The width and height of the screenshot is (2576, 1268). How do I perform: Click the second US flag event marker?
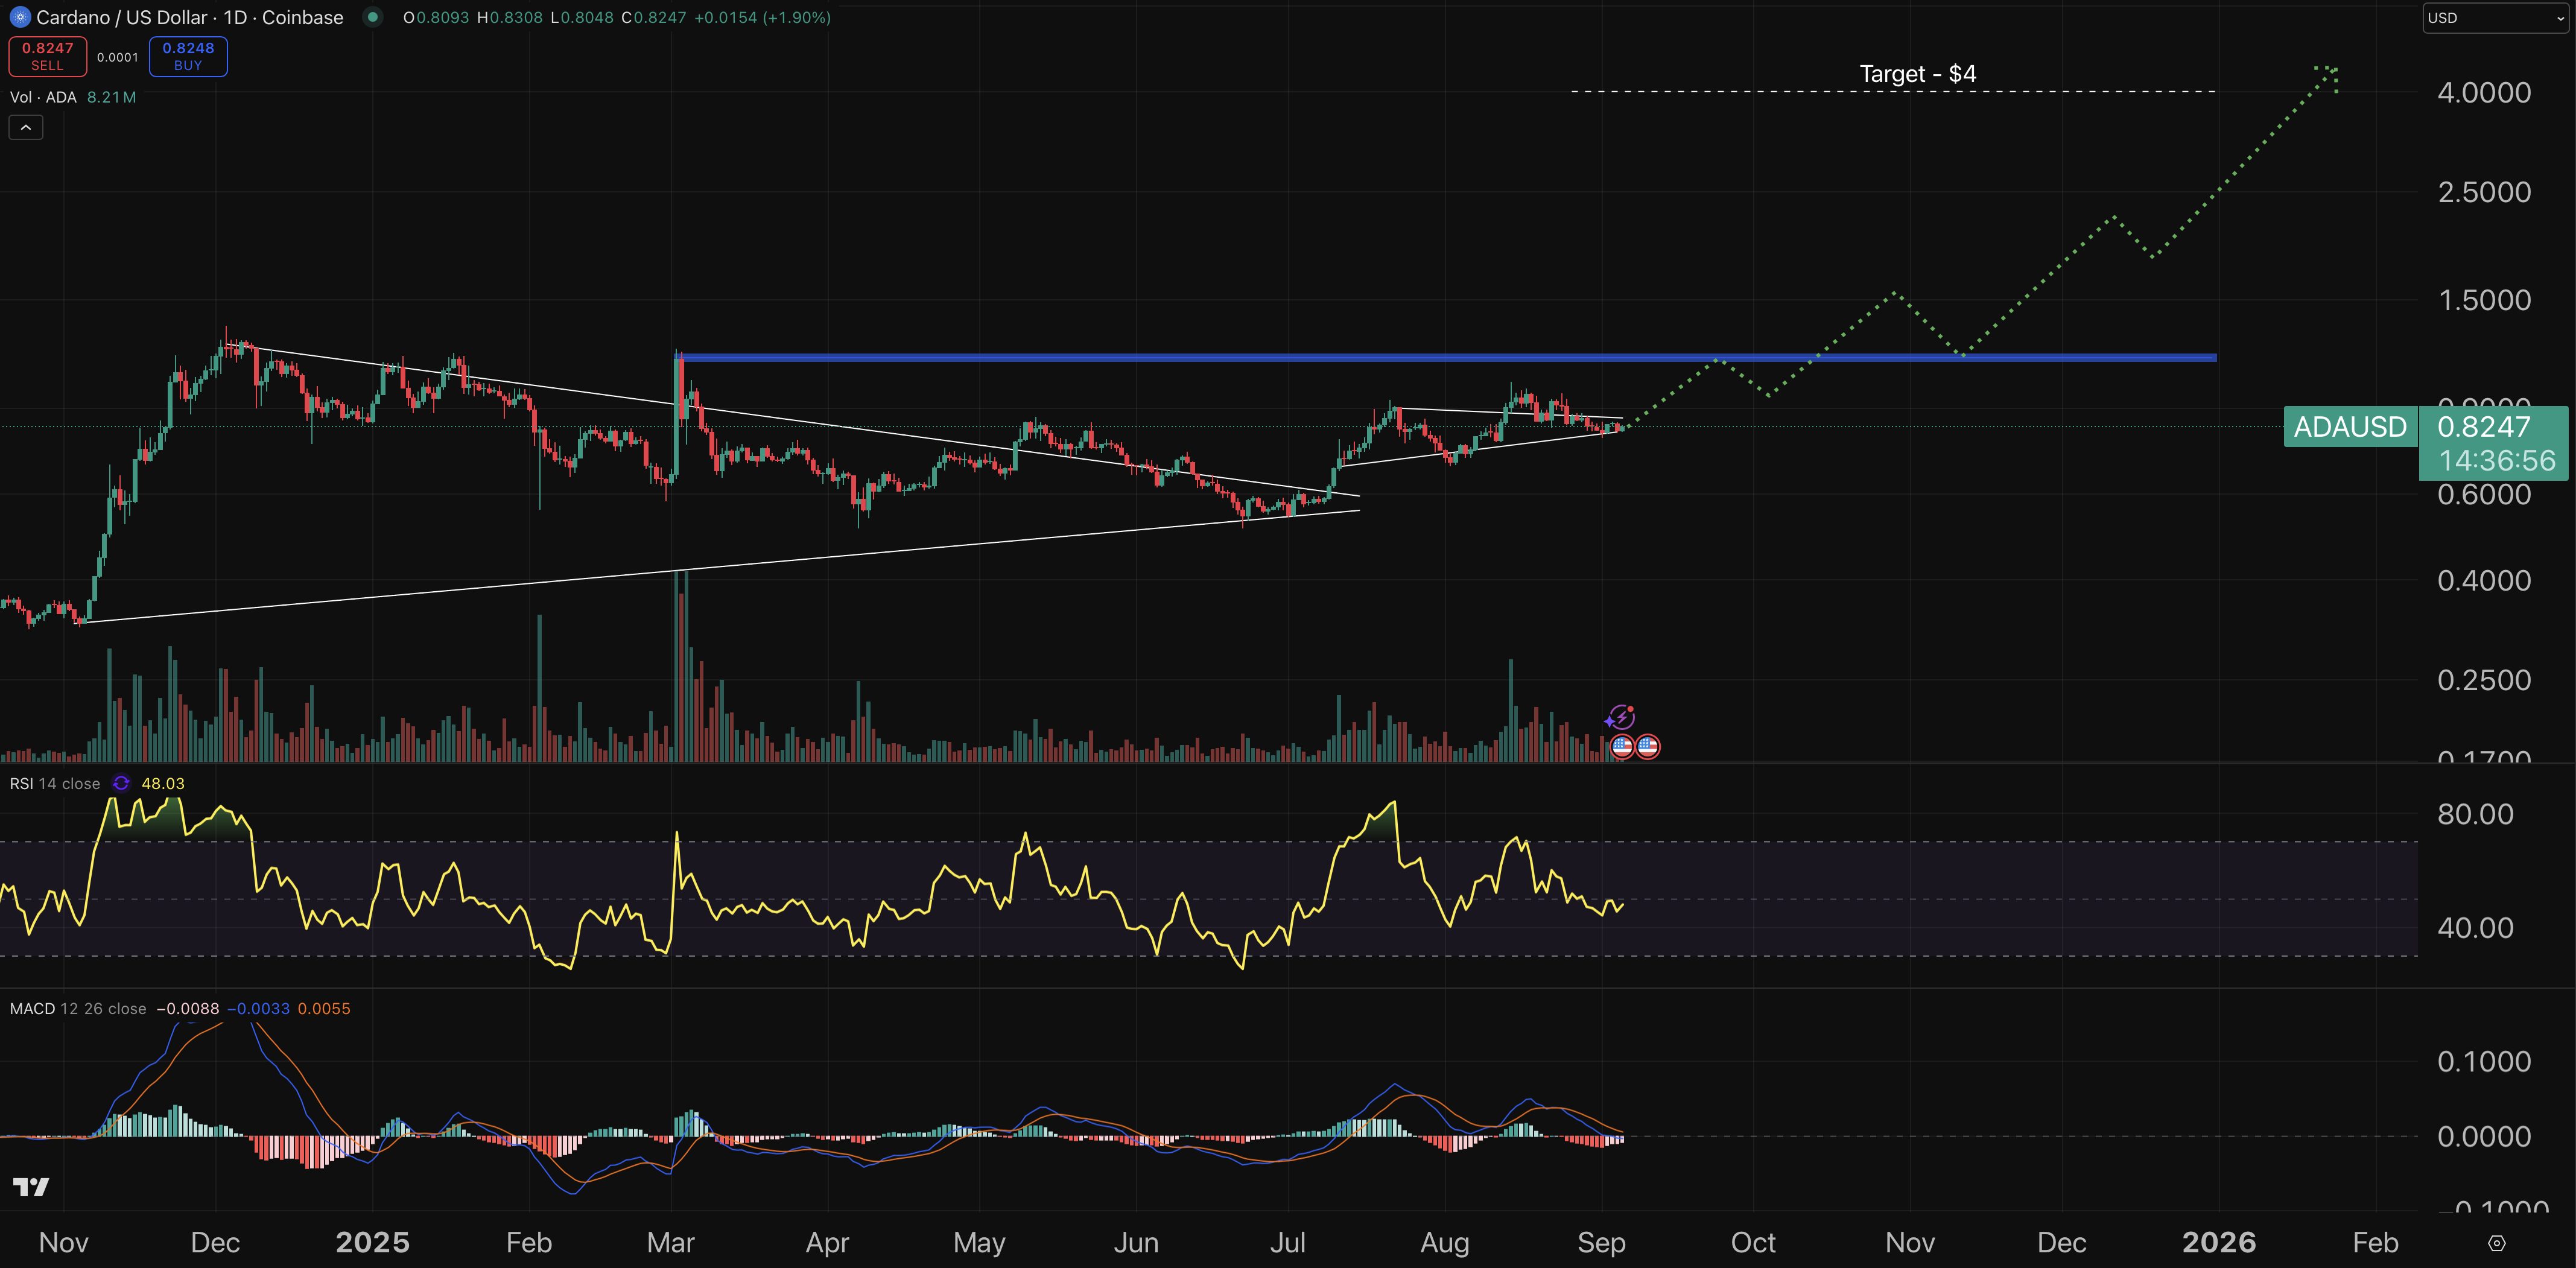click(1648, 746)
